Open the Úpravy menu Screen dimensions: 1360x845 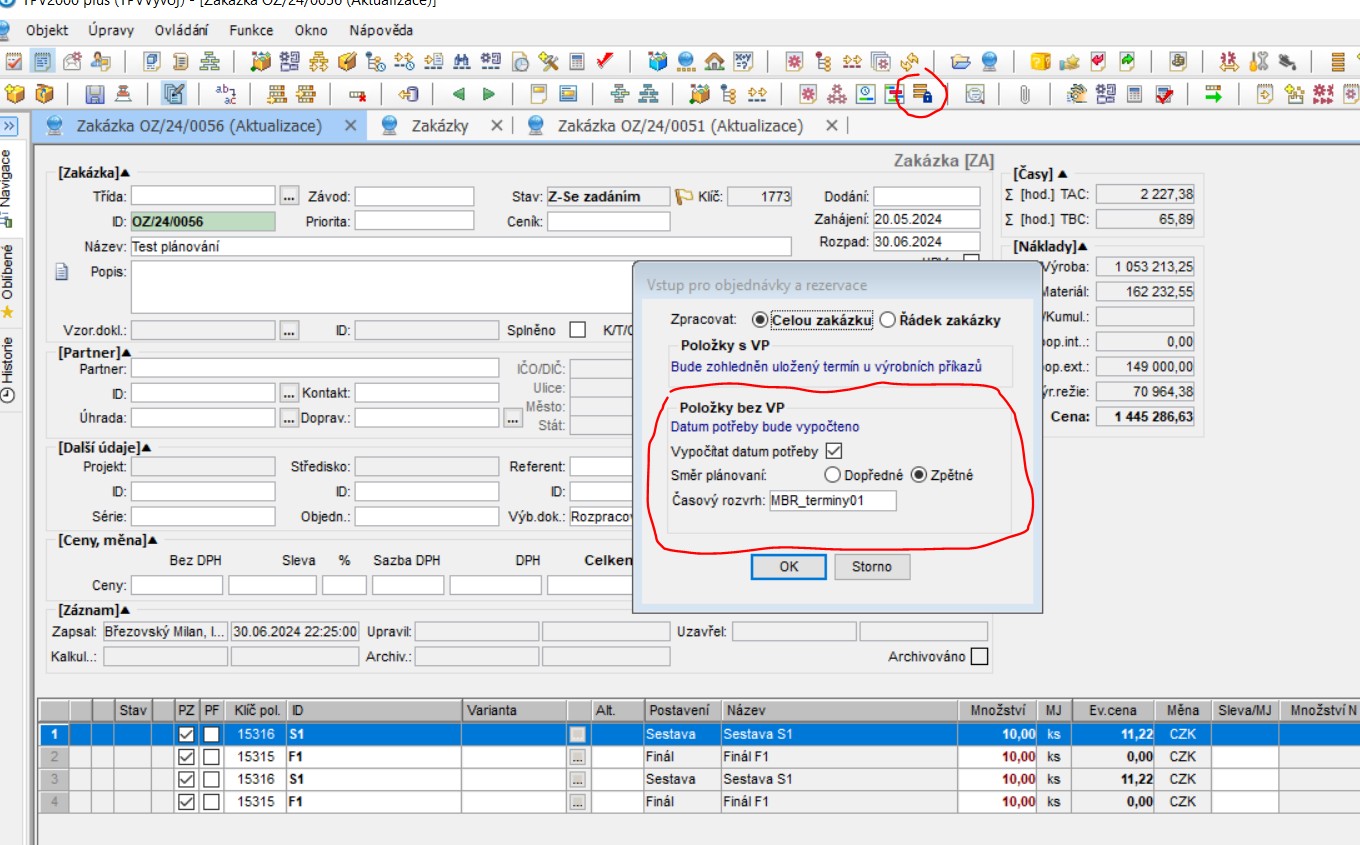(x=111, y=31)
